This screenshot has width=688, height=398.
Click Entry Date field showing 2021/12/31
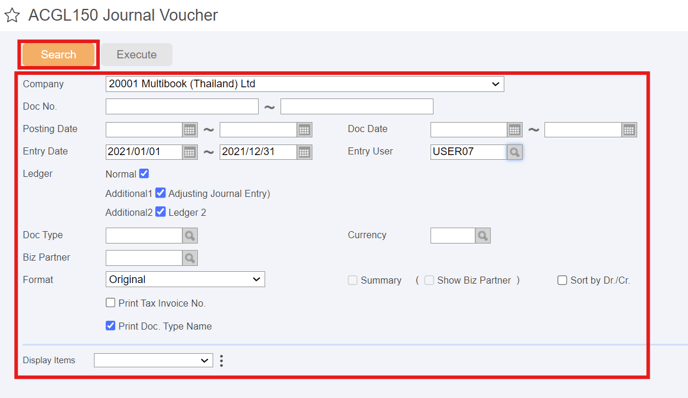[x=258, y=152]
